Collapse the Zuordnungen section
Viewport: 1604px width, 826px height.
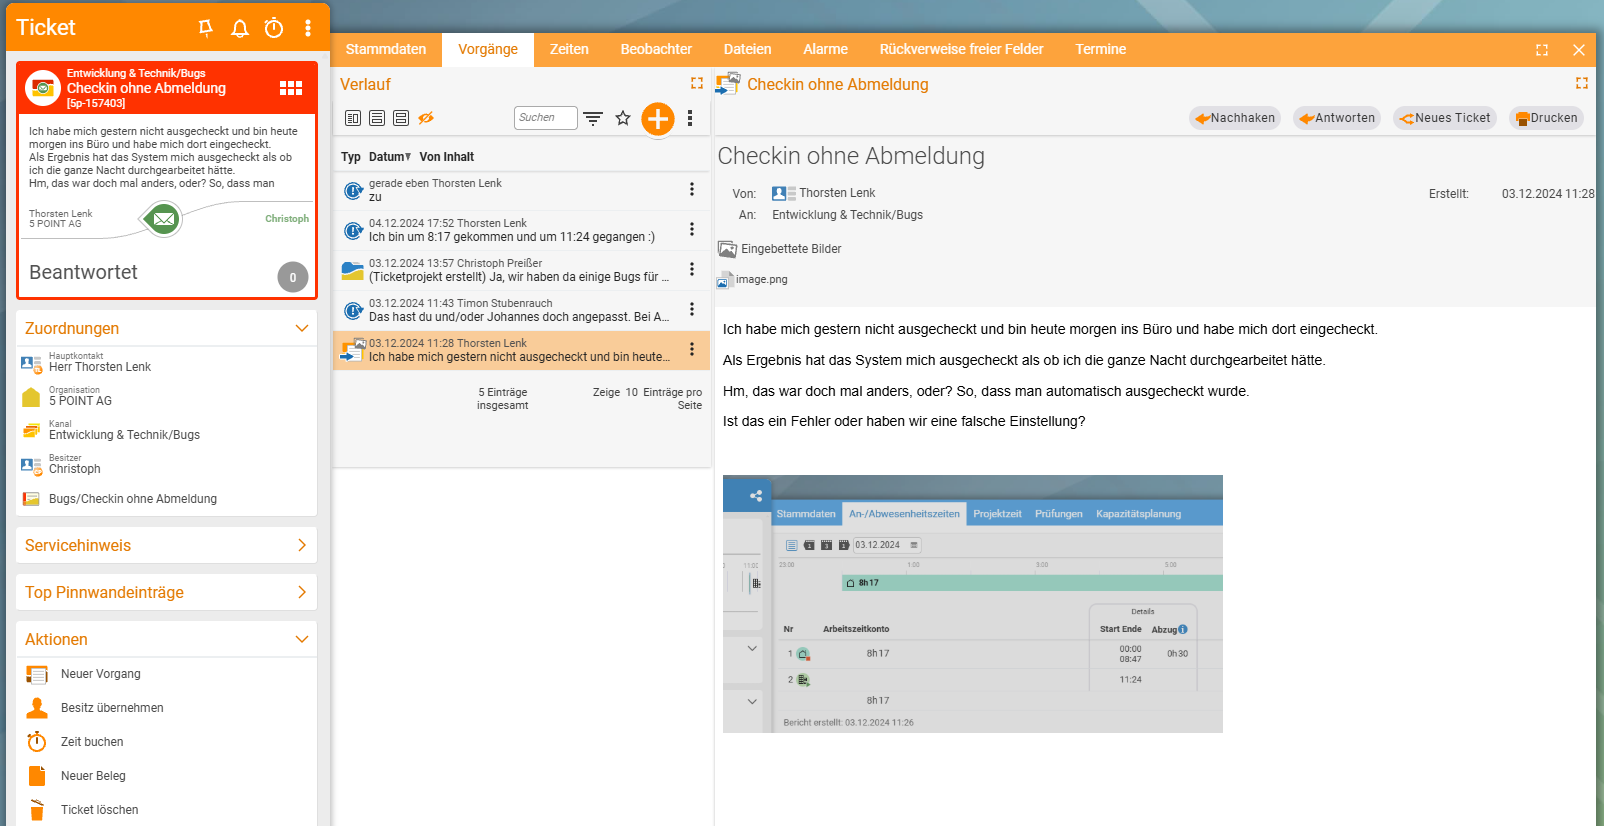coord(302,328)
